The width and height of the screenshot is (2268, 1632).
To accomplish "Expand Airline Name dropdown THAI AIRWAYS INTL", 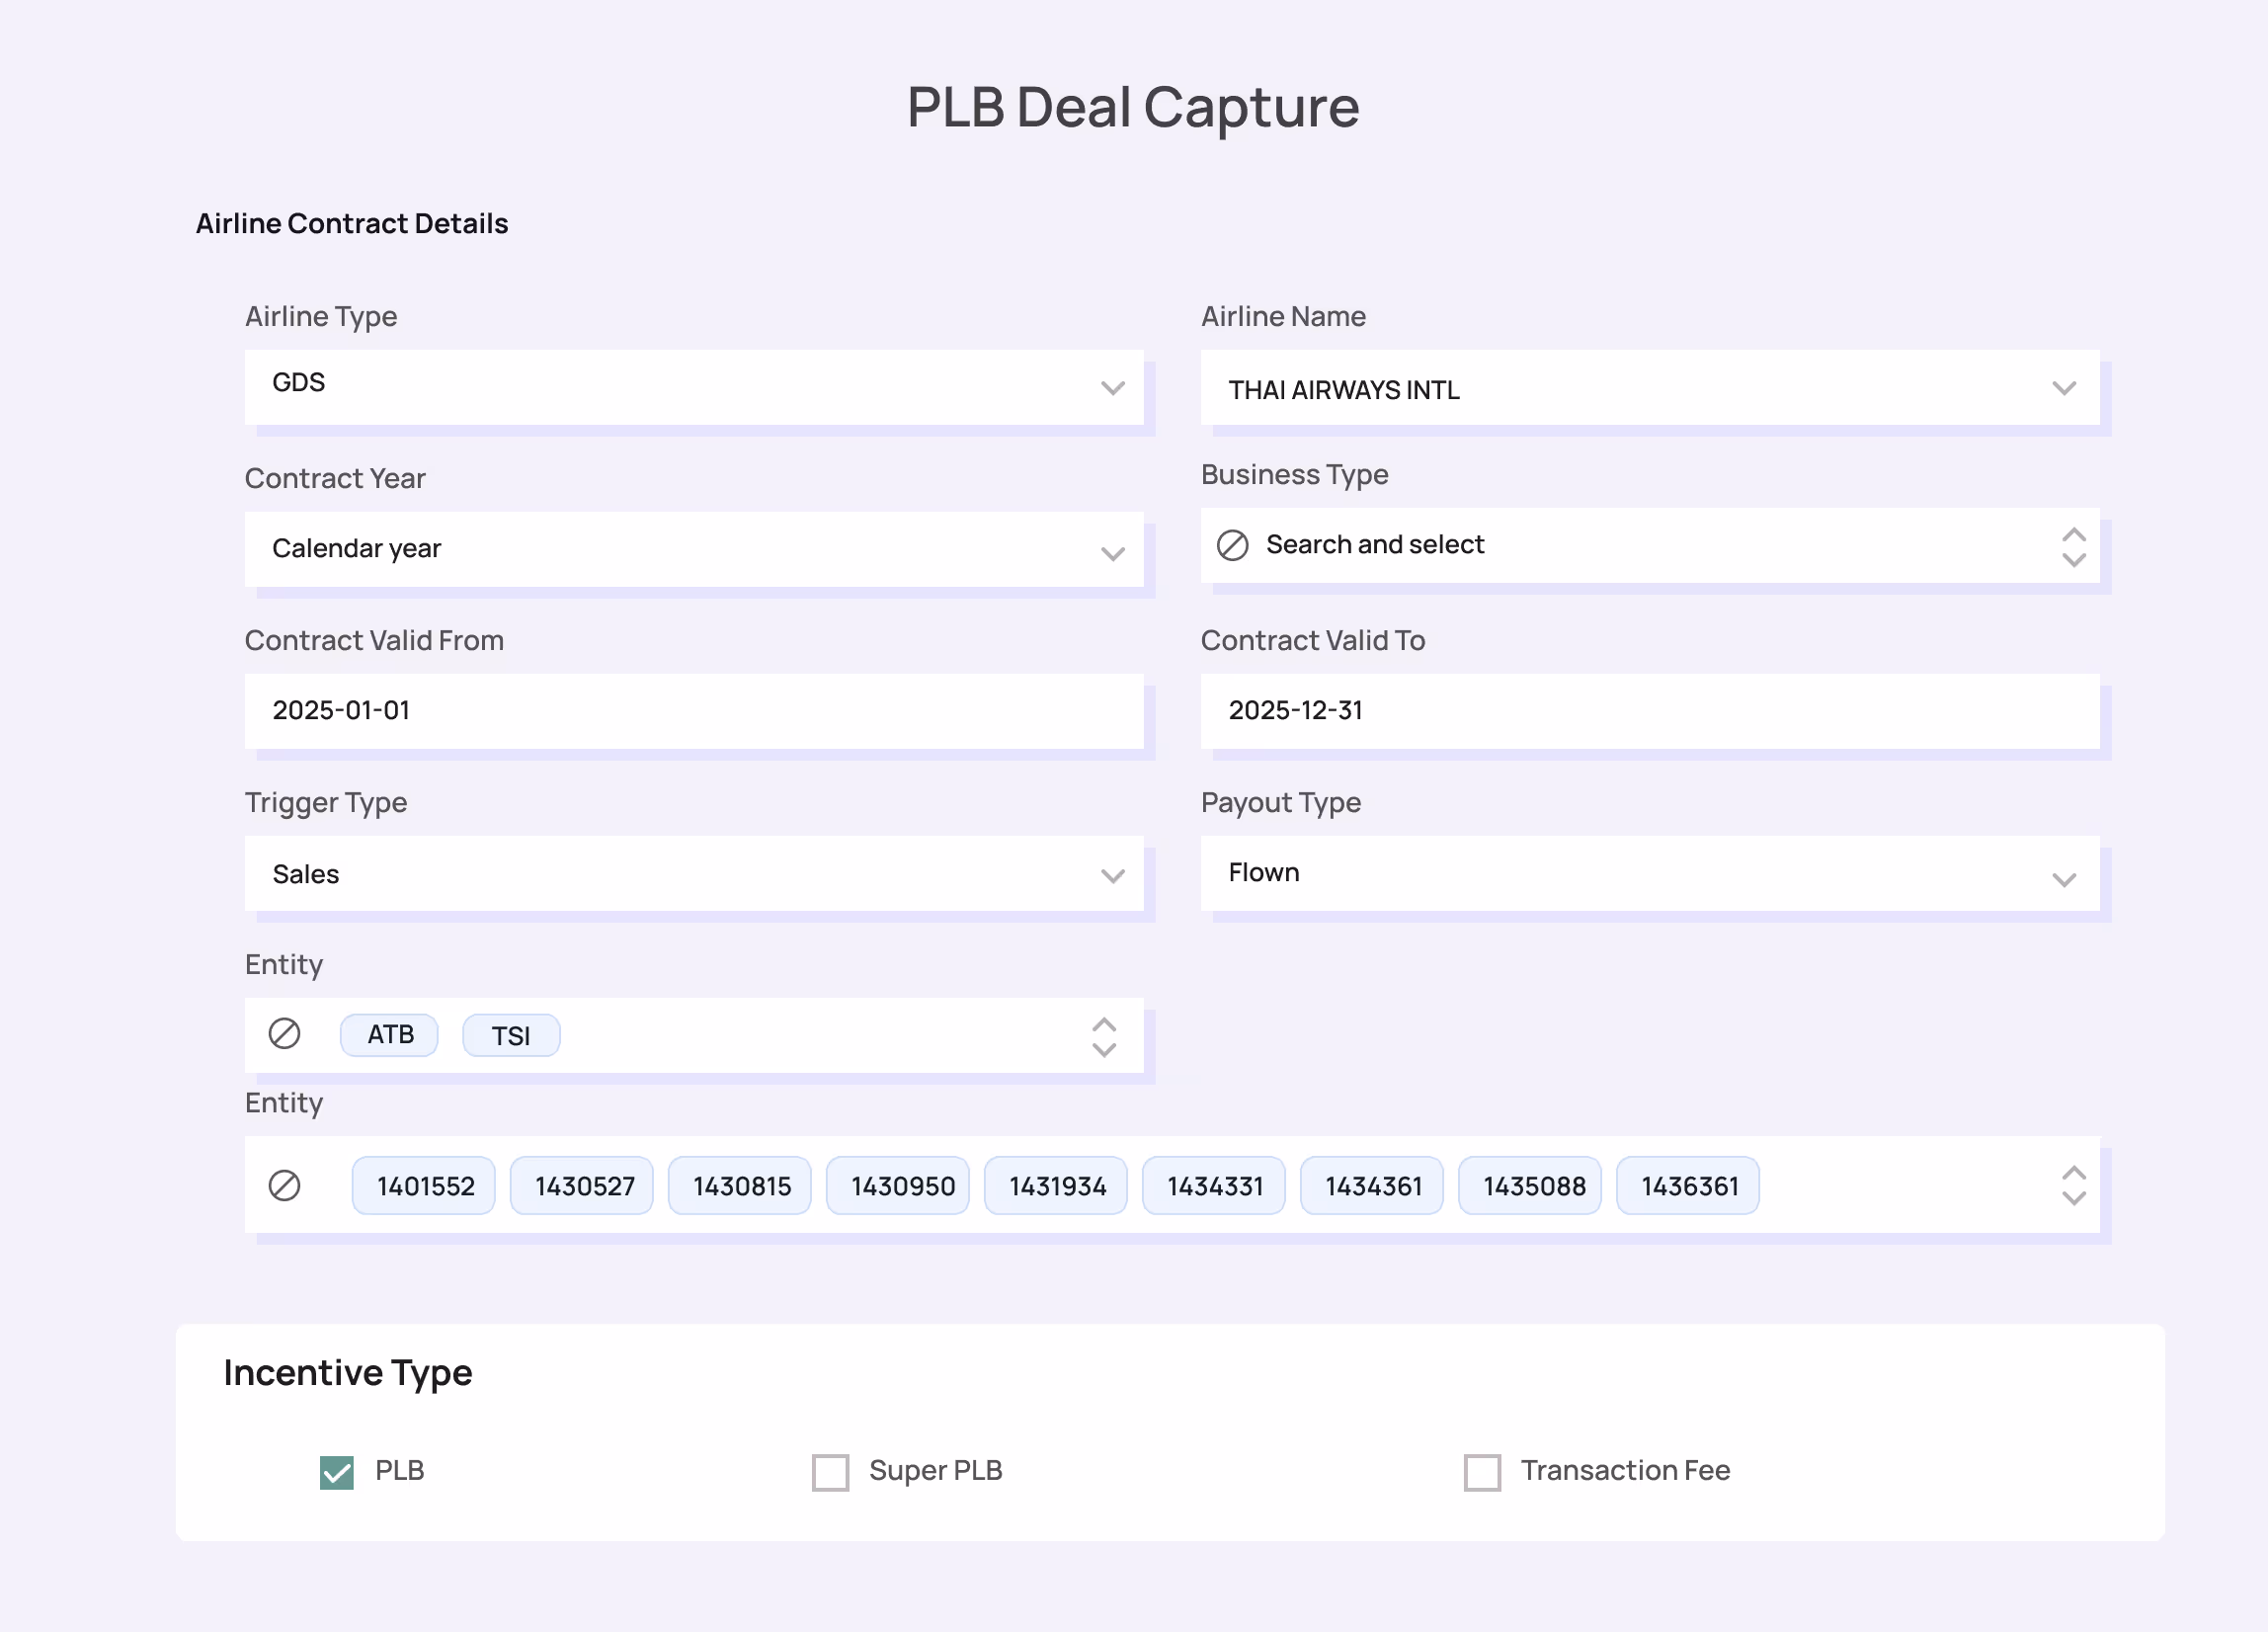I will 1650,387.
